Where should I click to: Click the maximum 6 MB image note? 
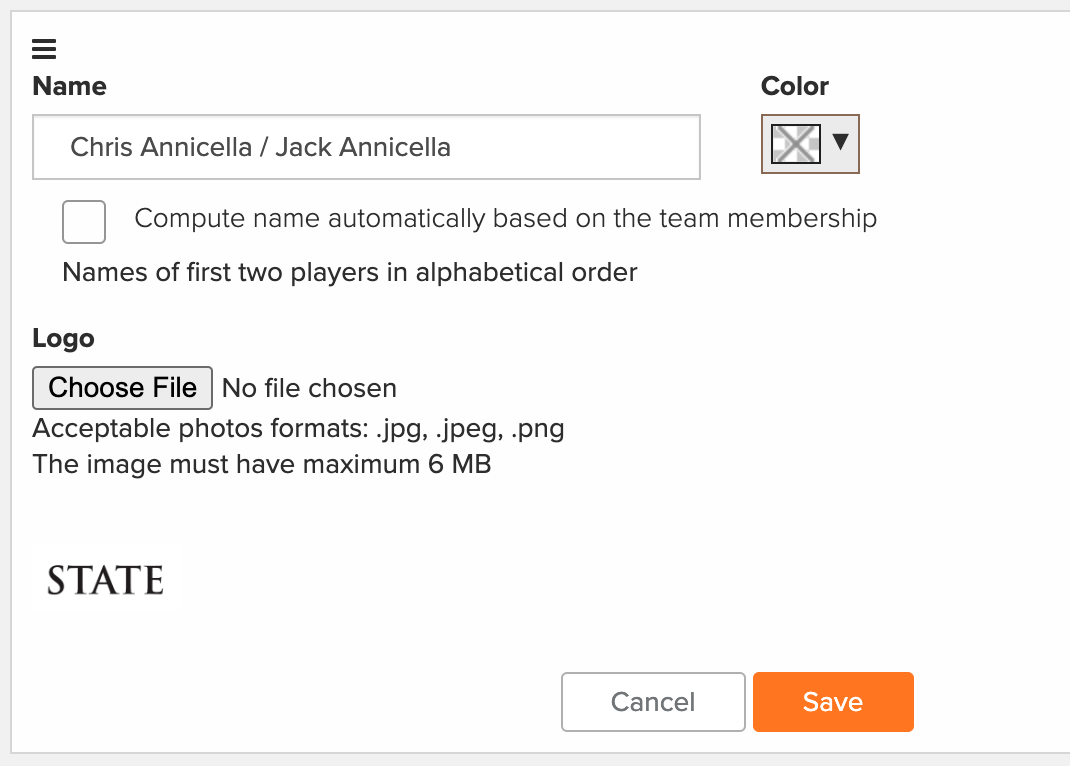tap(262, 465)
